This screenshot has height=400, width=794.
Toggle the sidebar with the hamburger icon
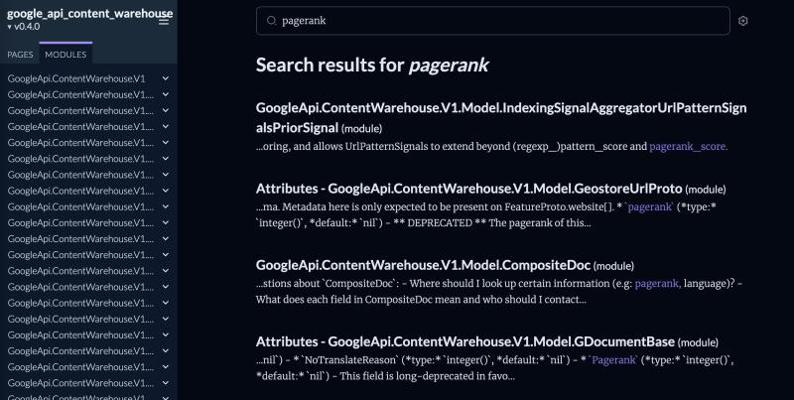coord(164,21)
